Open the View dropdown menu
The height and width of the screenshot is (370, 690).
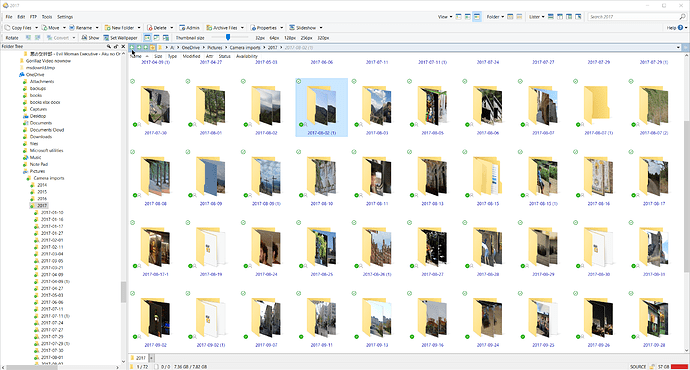[445, 17]
